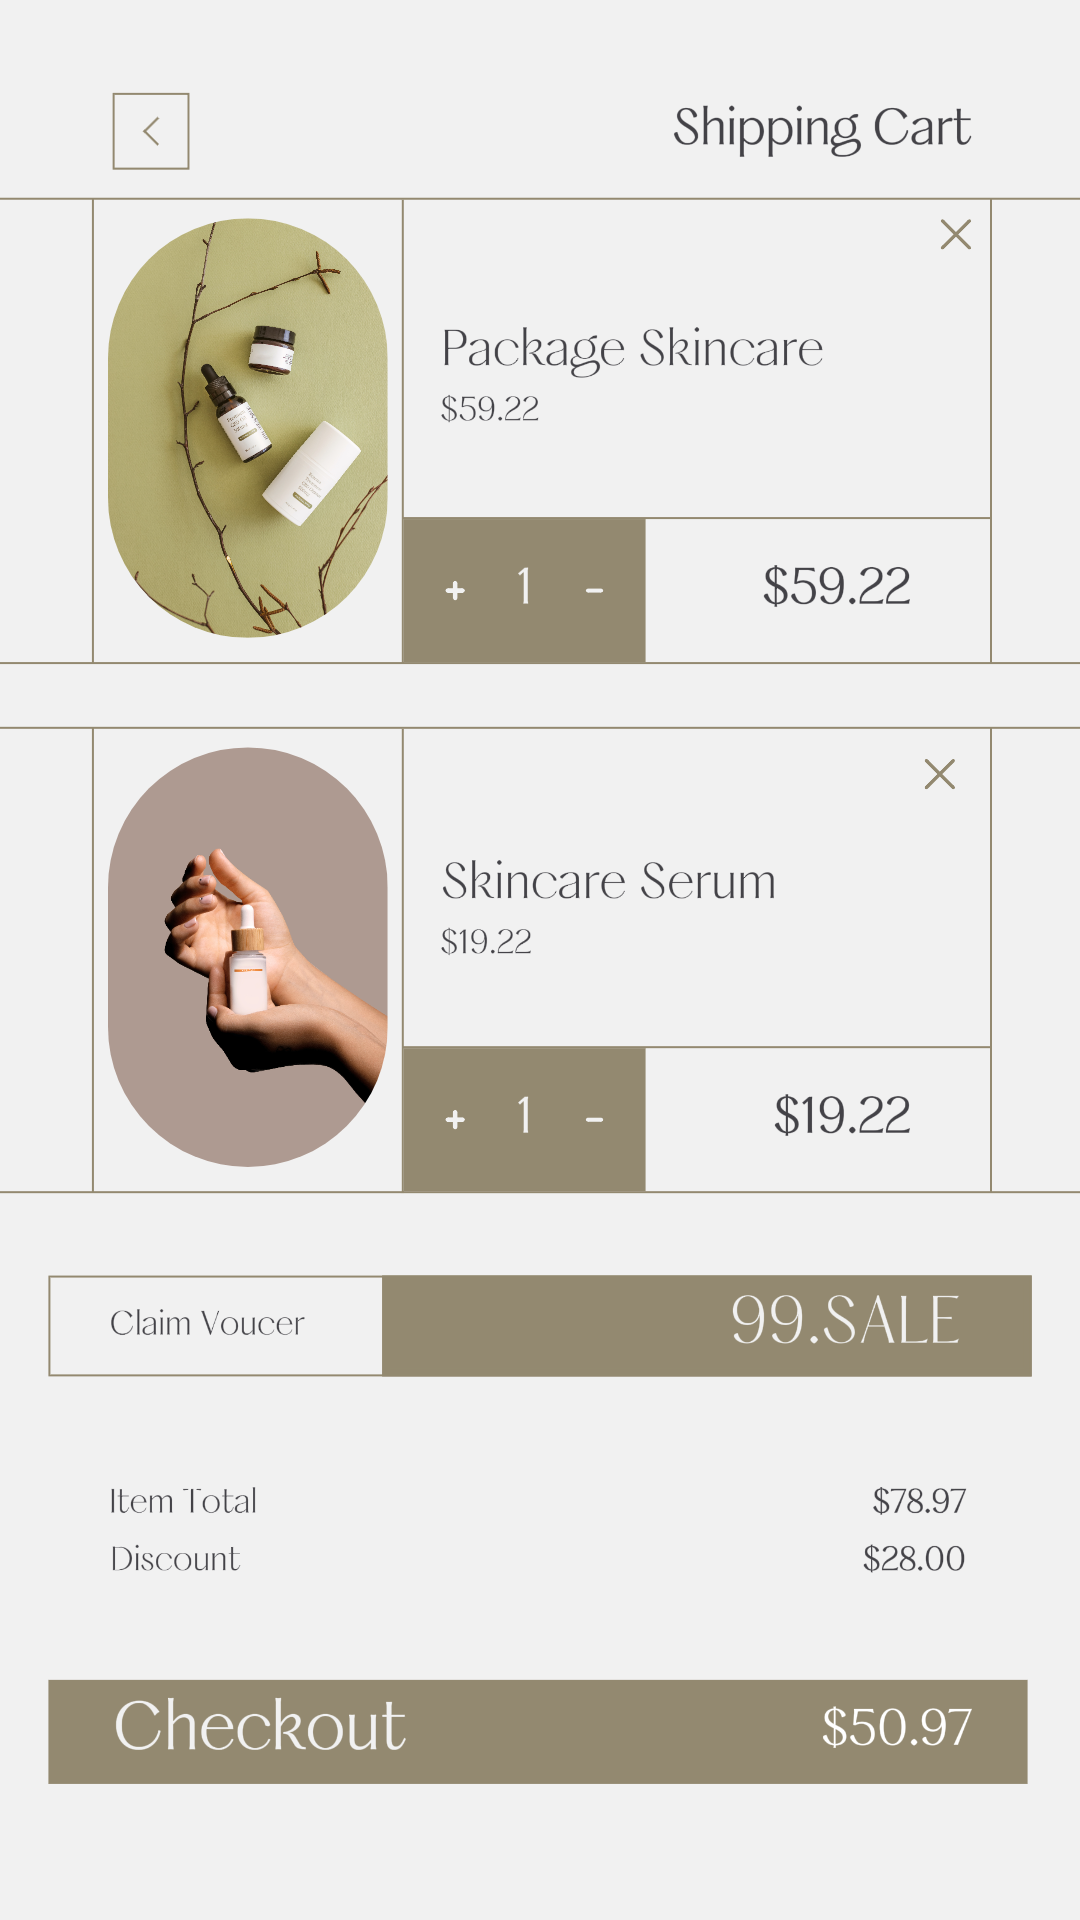Increase Skincare Serum quantity with plus
The image size is (1080, 1920).
click(455, 1120)
